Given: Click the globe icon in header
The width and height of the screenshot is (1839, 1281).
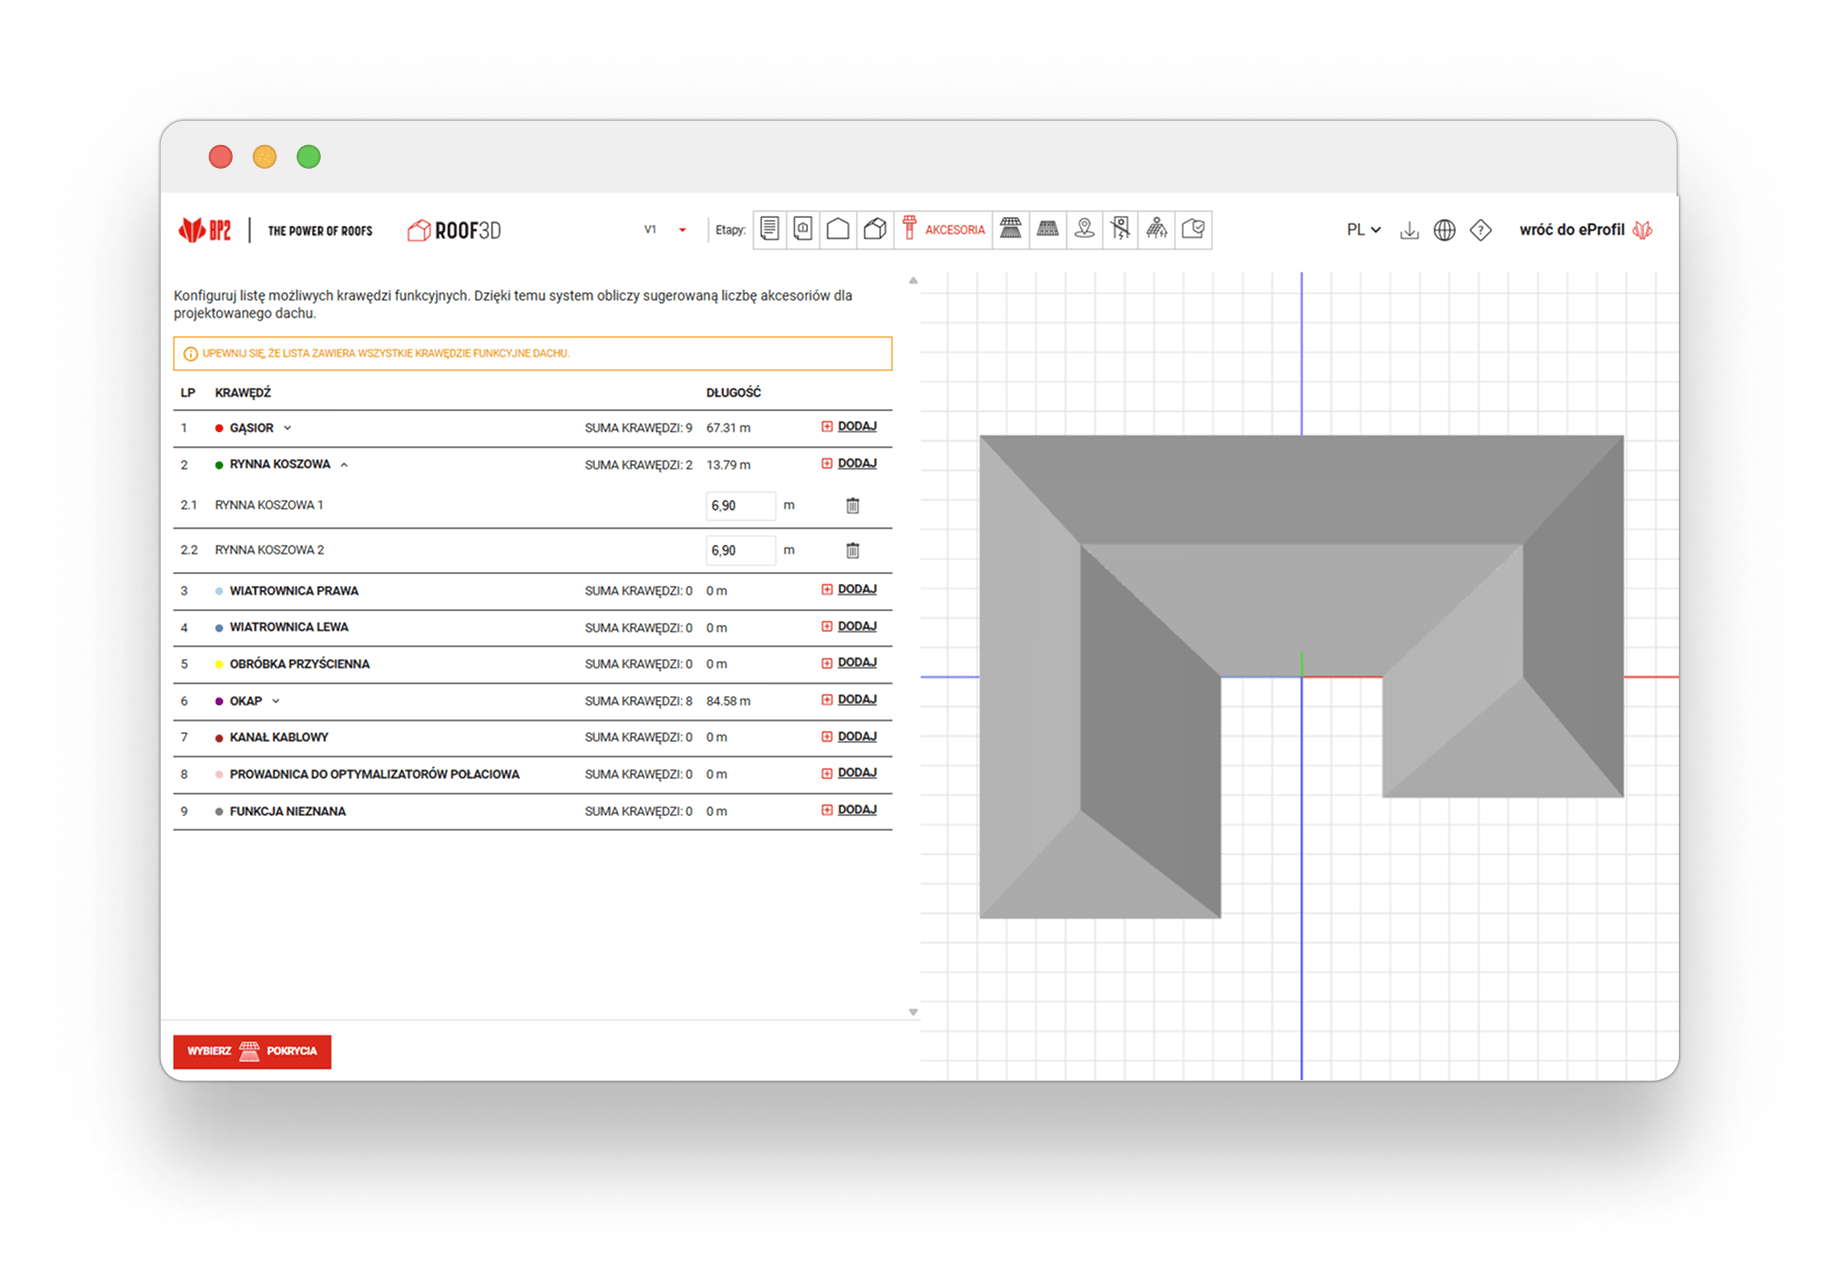Looking at the screenshot, I should click(x=1444, y=231).
